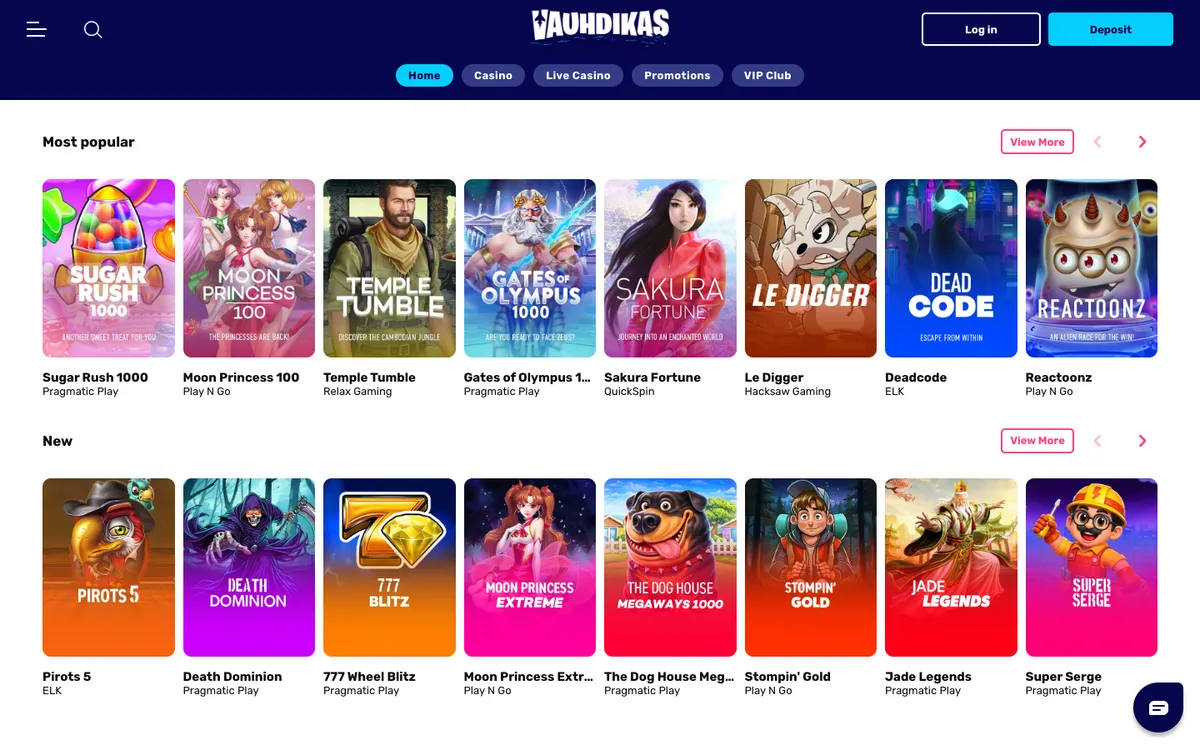Show next New games arrow

pos(1142,441)
